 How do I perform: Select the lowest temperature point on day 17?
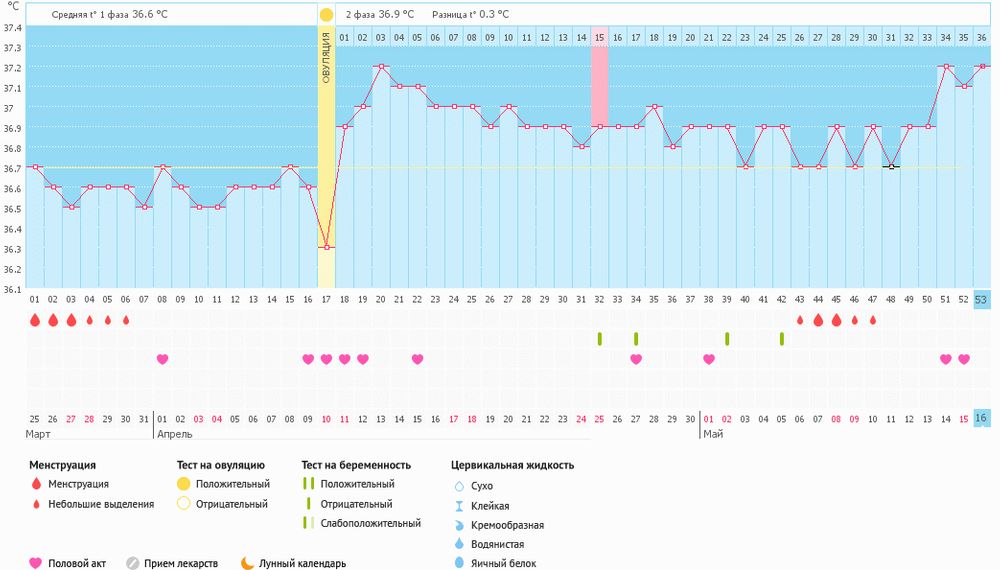point(327,247)
